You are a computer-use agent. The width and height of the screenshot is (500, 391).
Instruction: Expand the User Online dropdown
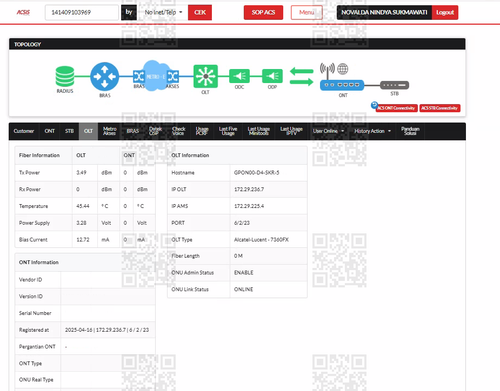[328, 131]
